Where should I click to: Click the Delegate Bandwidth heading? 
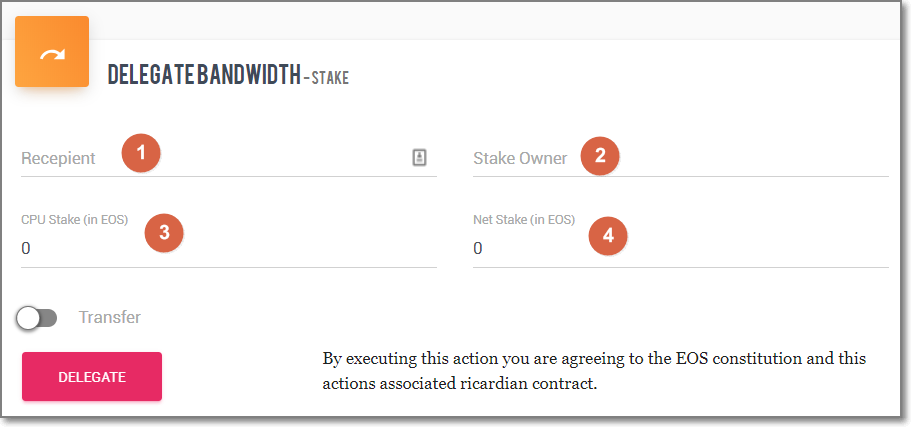coord(203,75)
